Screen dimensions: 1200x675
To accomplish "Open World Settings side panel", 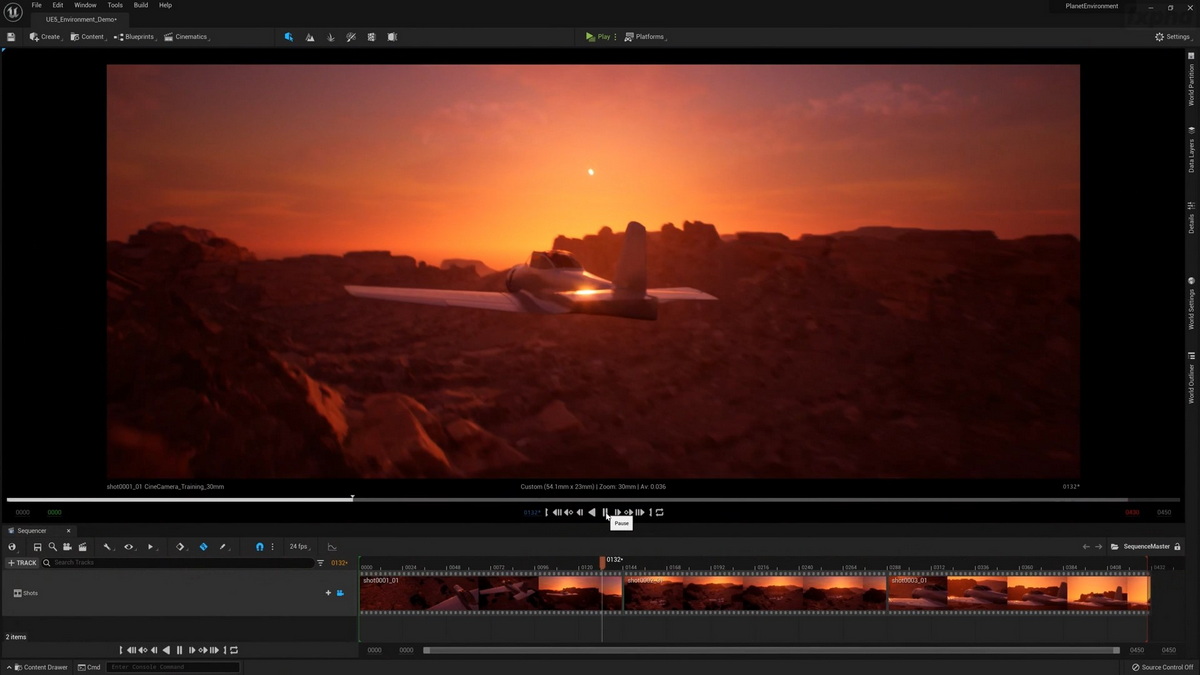I will pos(1191,305).
